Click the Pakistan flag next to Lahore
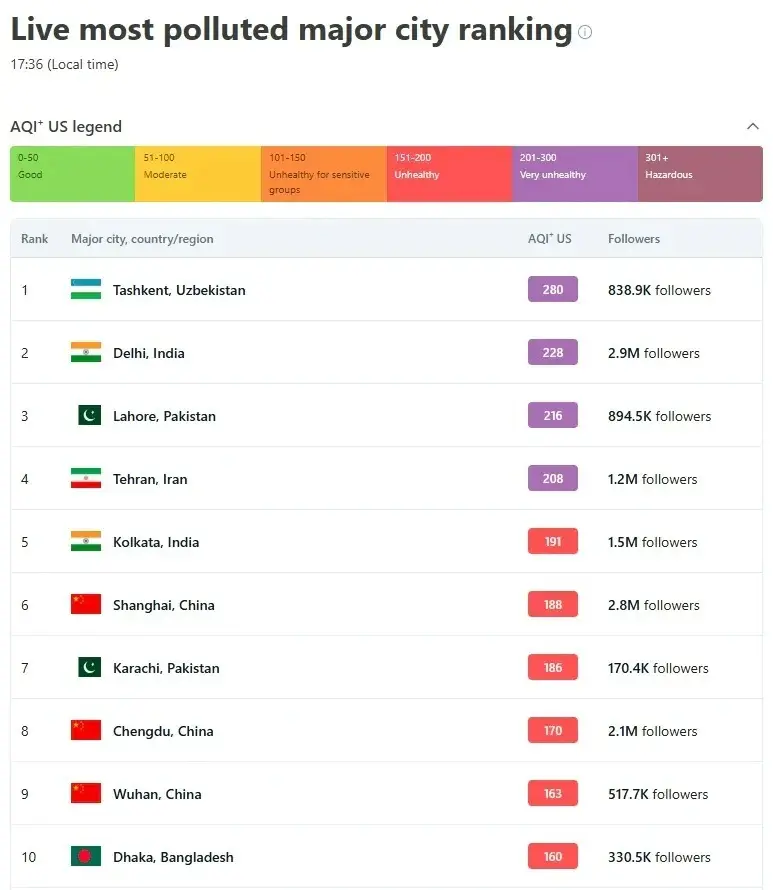773x890 pixels. pos(90,416)
